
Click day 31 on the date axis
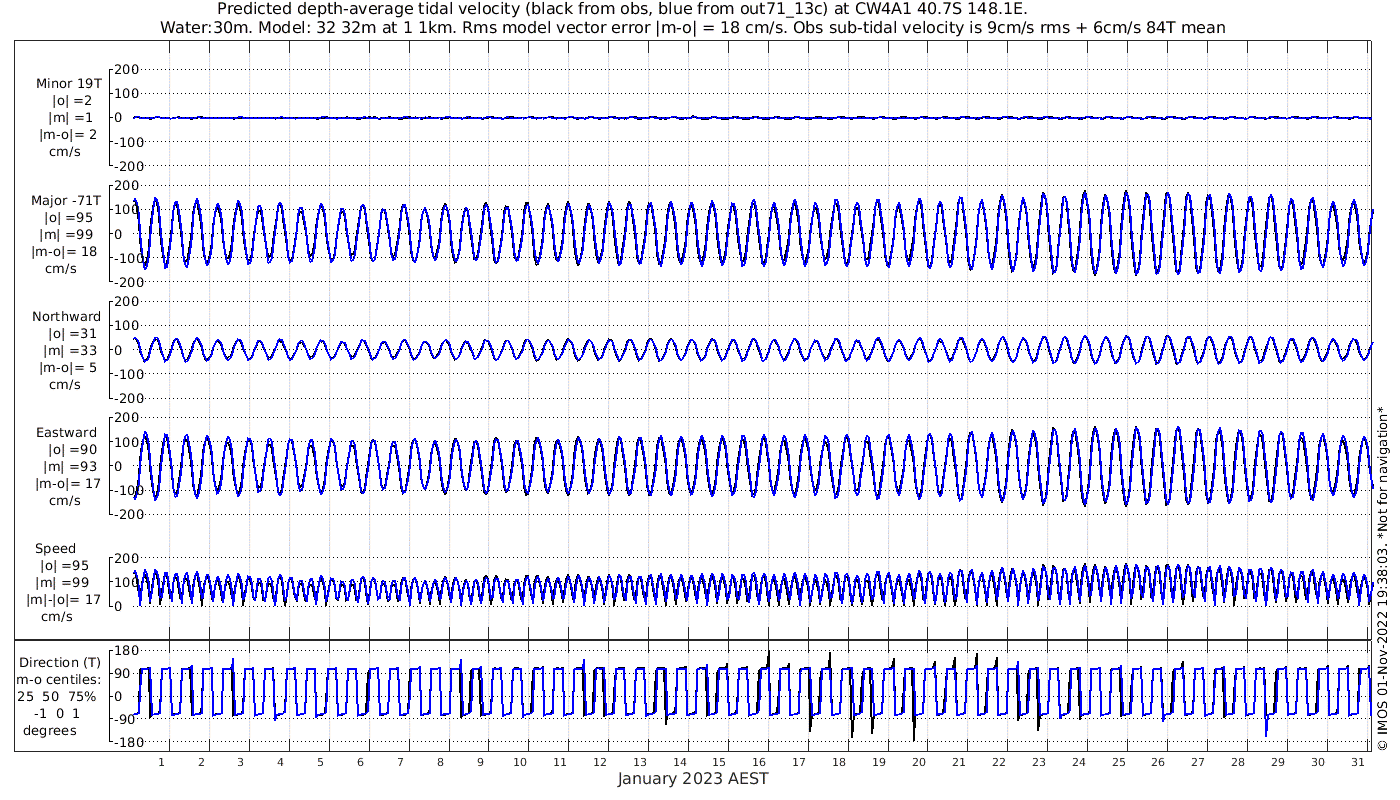[x=1357, y=762]
